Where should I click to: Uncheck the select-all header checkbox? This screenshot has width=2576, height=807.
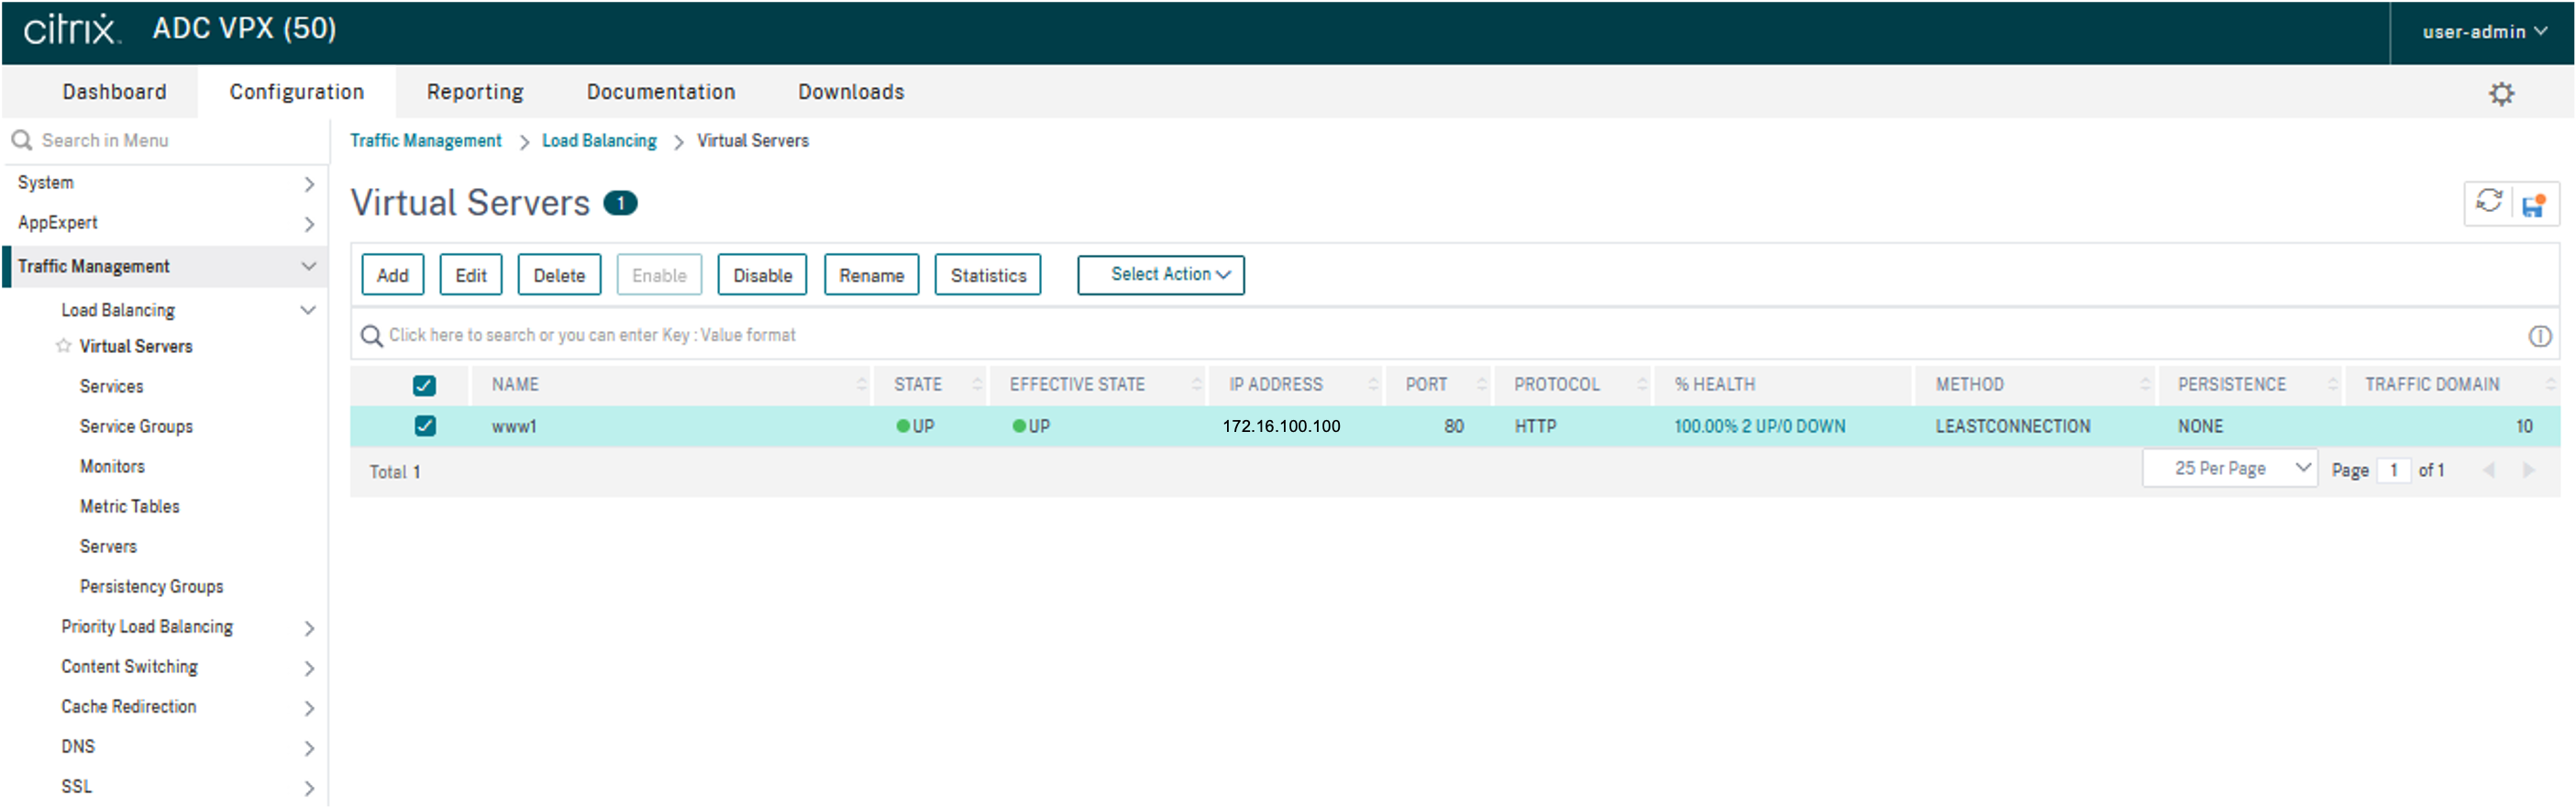424,385
